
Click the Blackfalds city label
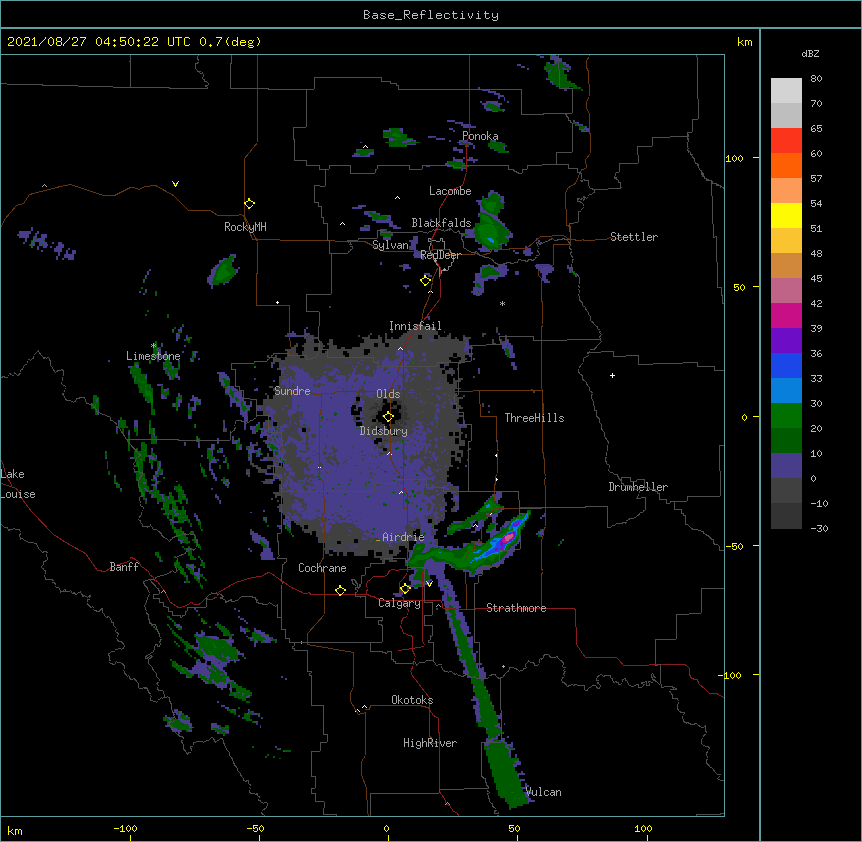click(x=441, y=223)
